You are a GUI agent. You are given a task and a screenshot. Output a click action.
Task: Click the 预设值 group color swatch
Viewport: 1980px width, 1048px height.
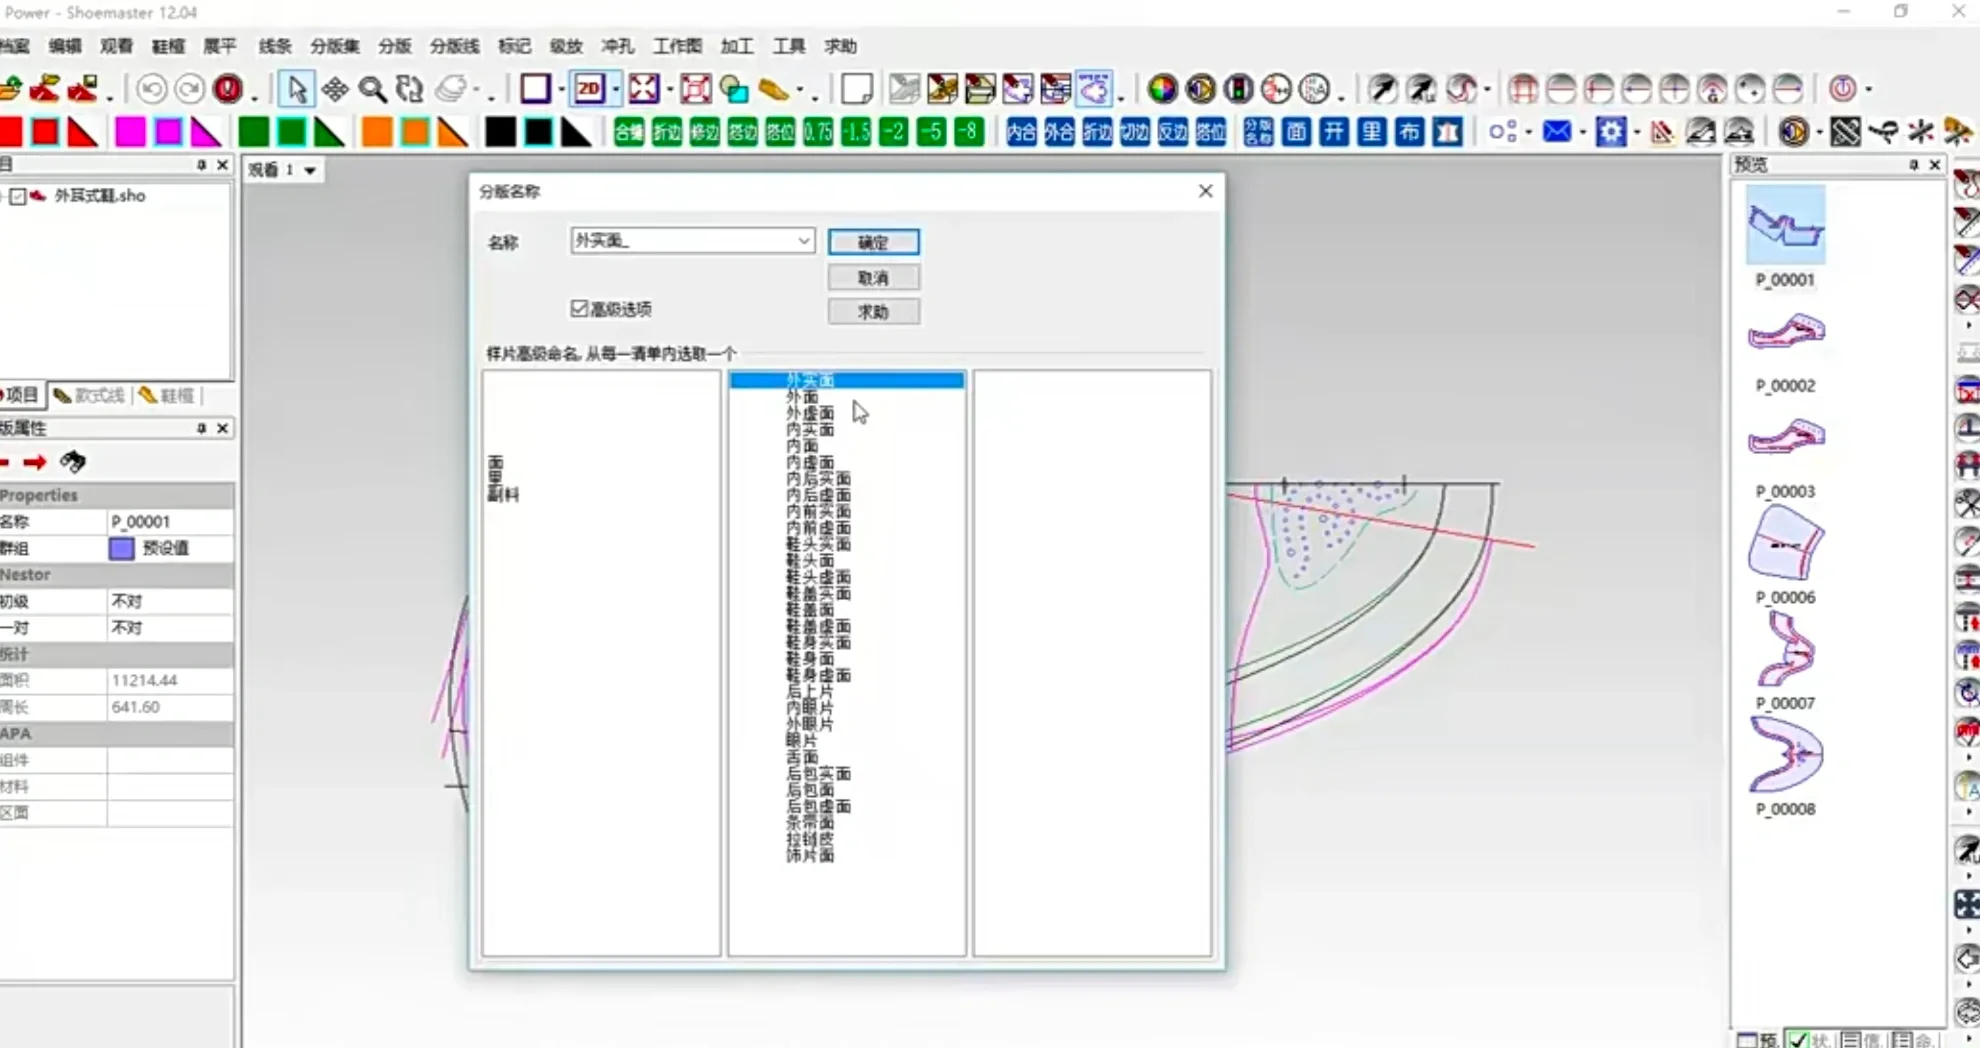tap(121, 548)
